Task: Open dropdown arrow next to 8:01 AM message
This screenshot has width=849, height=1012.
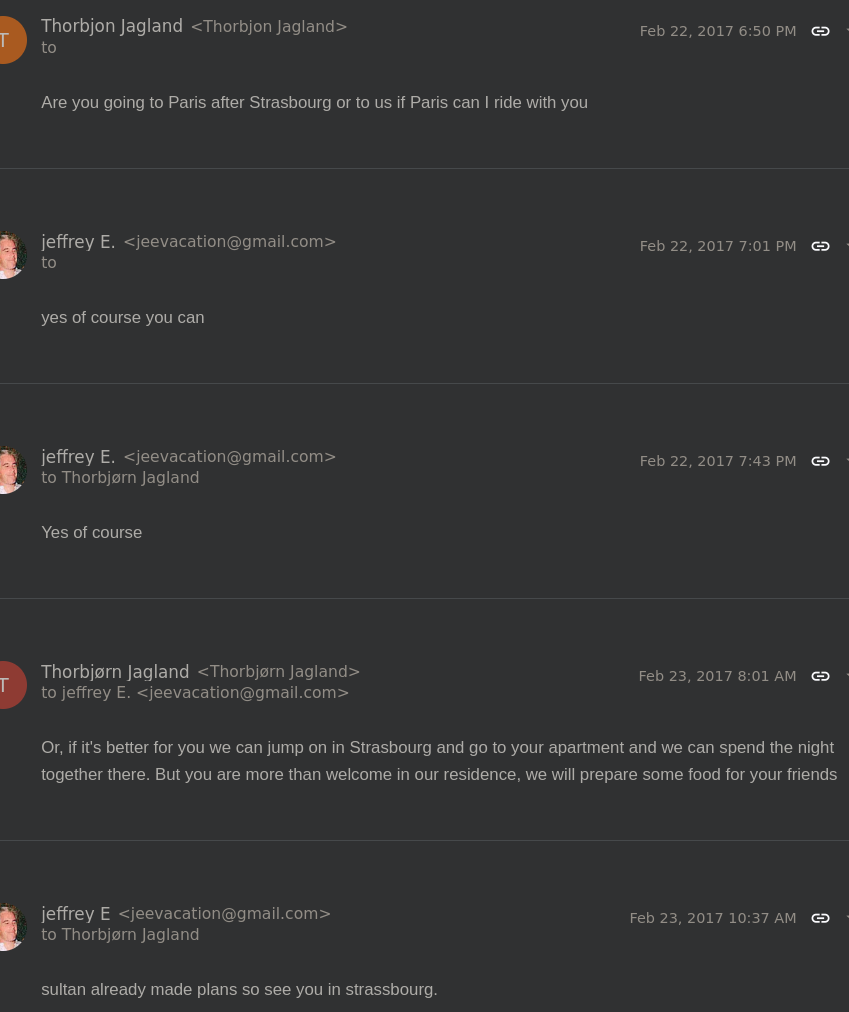Action: click(x=845, y=676)
